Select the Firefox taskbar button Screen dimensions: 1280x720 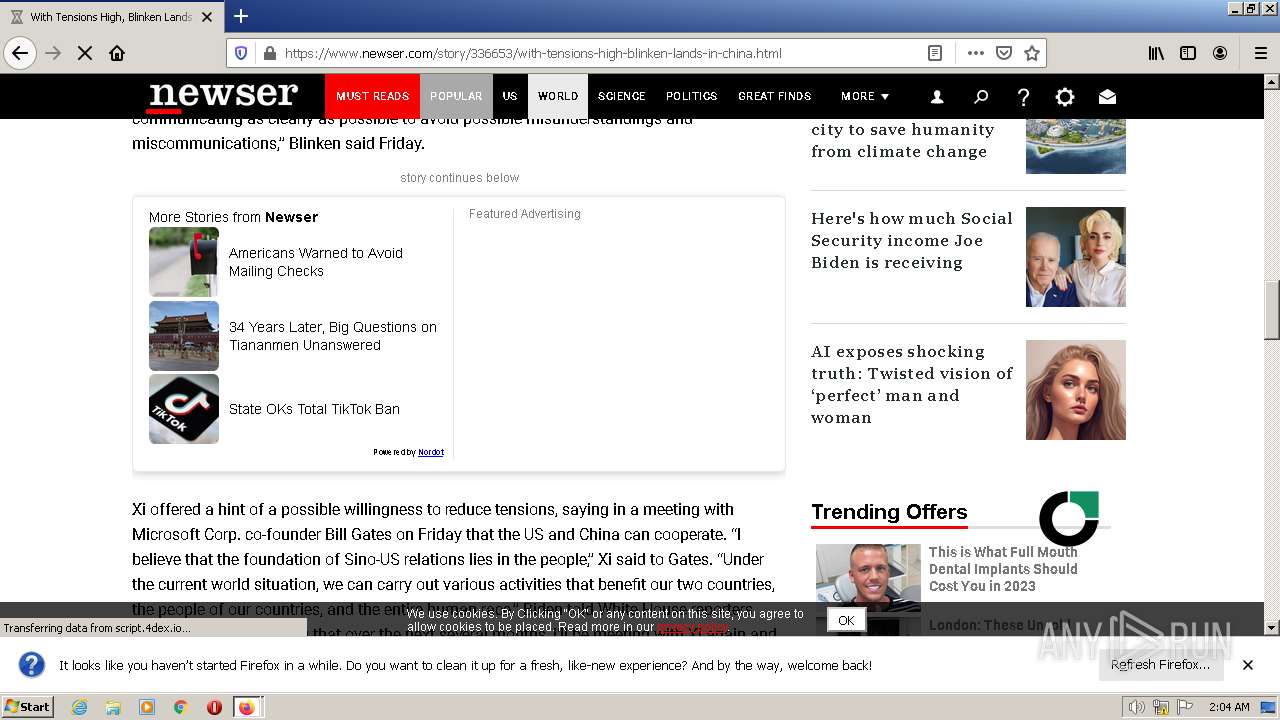[x=247, y=707]
